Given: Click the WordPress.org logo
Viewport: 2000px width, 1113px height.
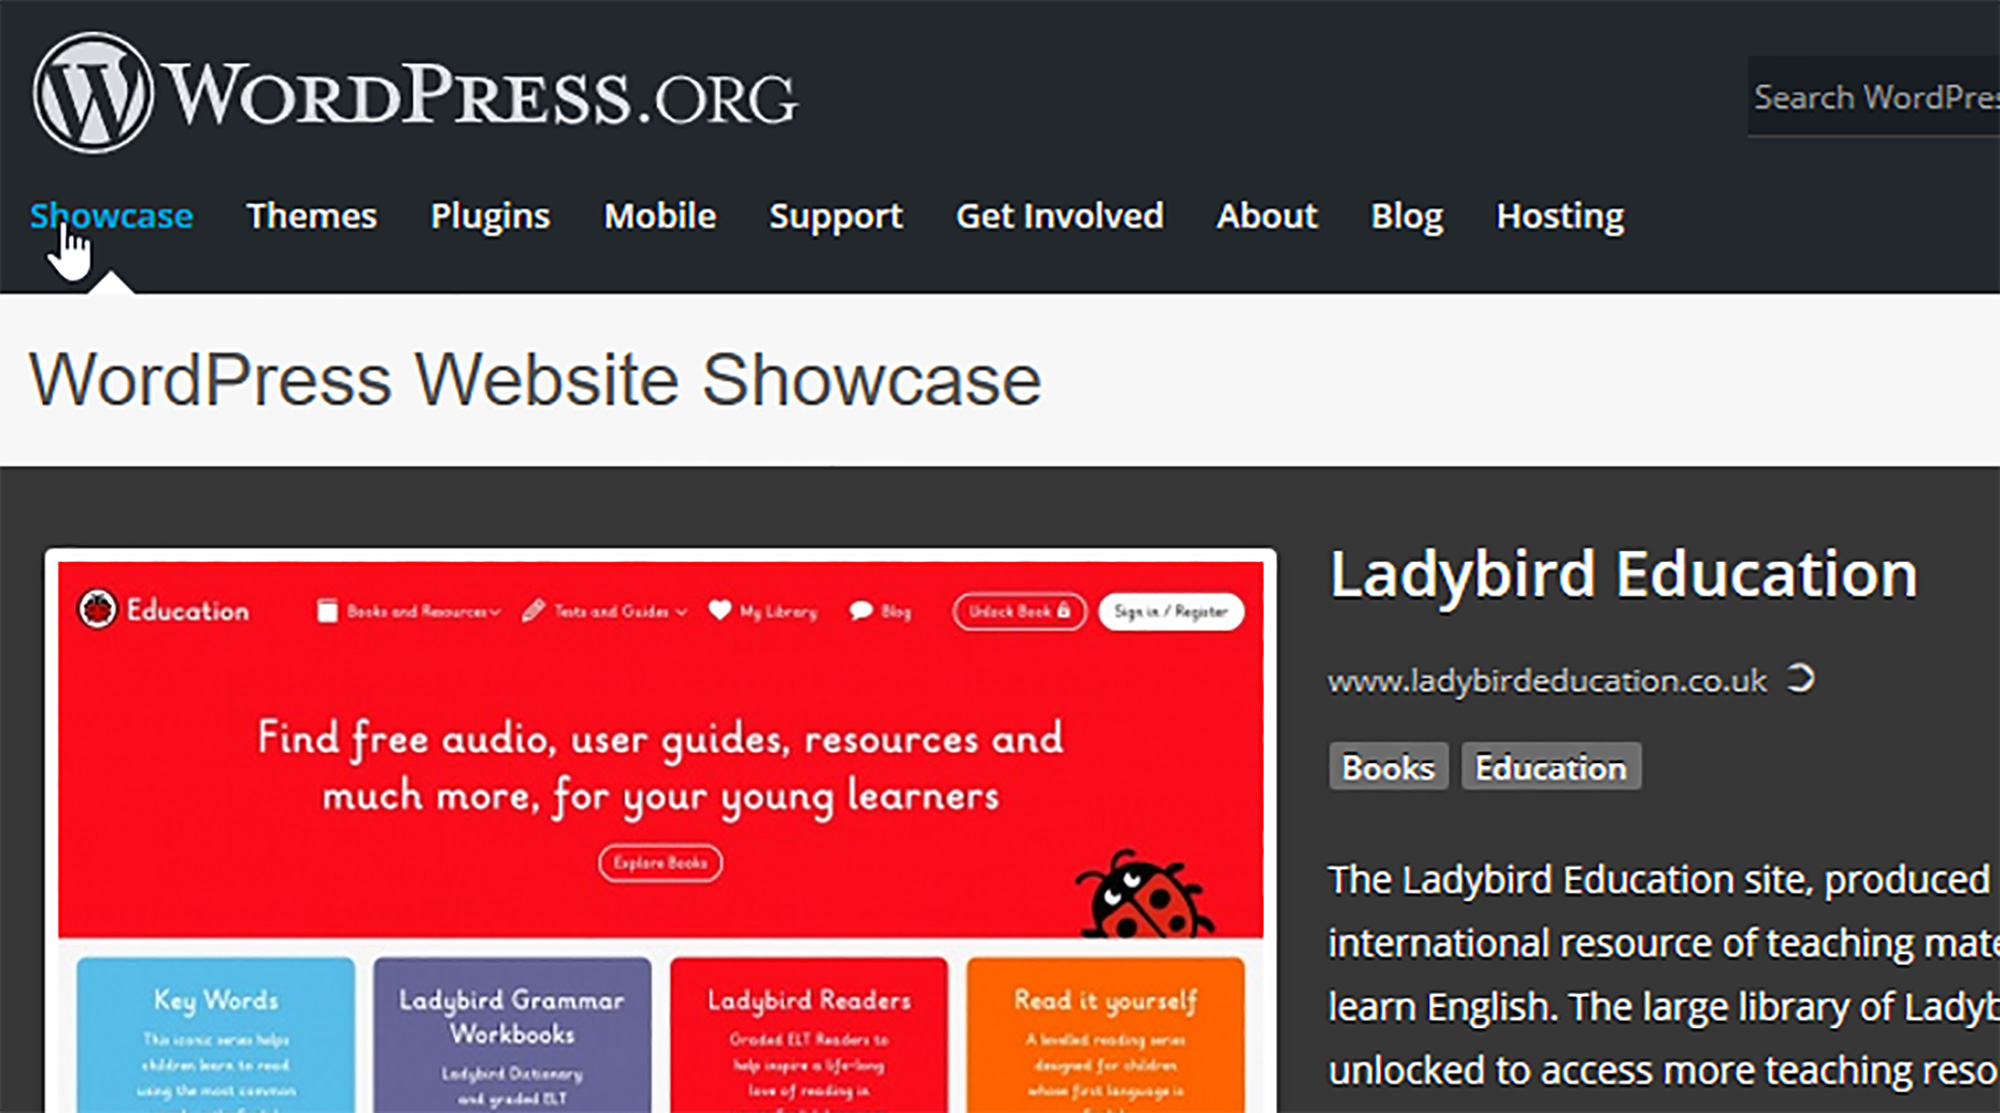Looking at the screenshot, I should (415, 94).
